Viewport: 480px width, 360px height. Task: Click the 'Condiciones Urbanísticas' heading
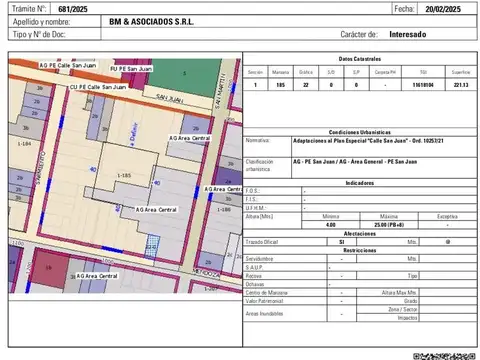click(x=360, y=132)
